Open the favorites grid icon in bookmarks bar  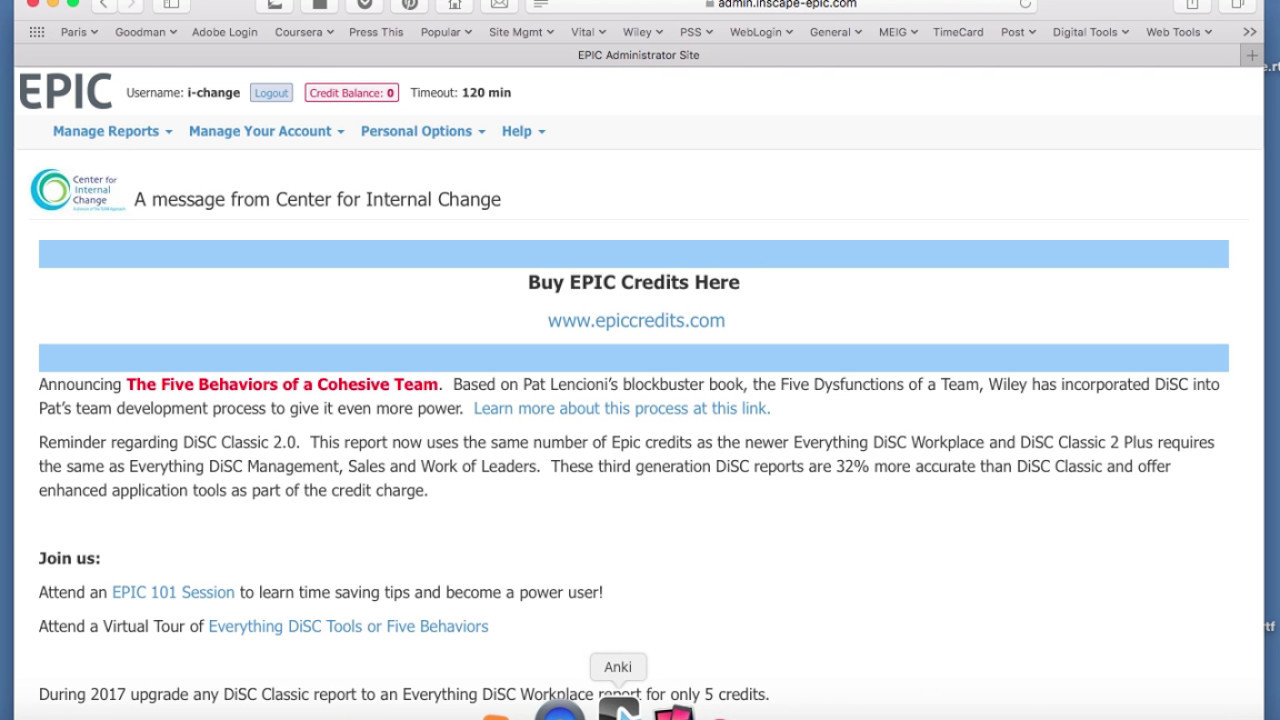click(37, 32)
